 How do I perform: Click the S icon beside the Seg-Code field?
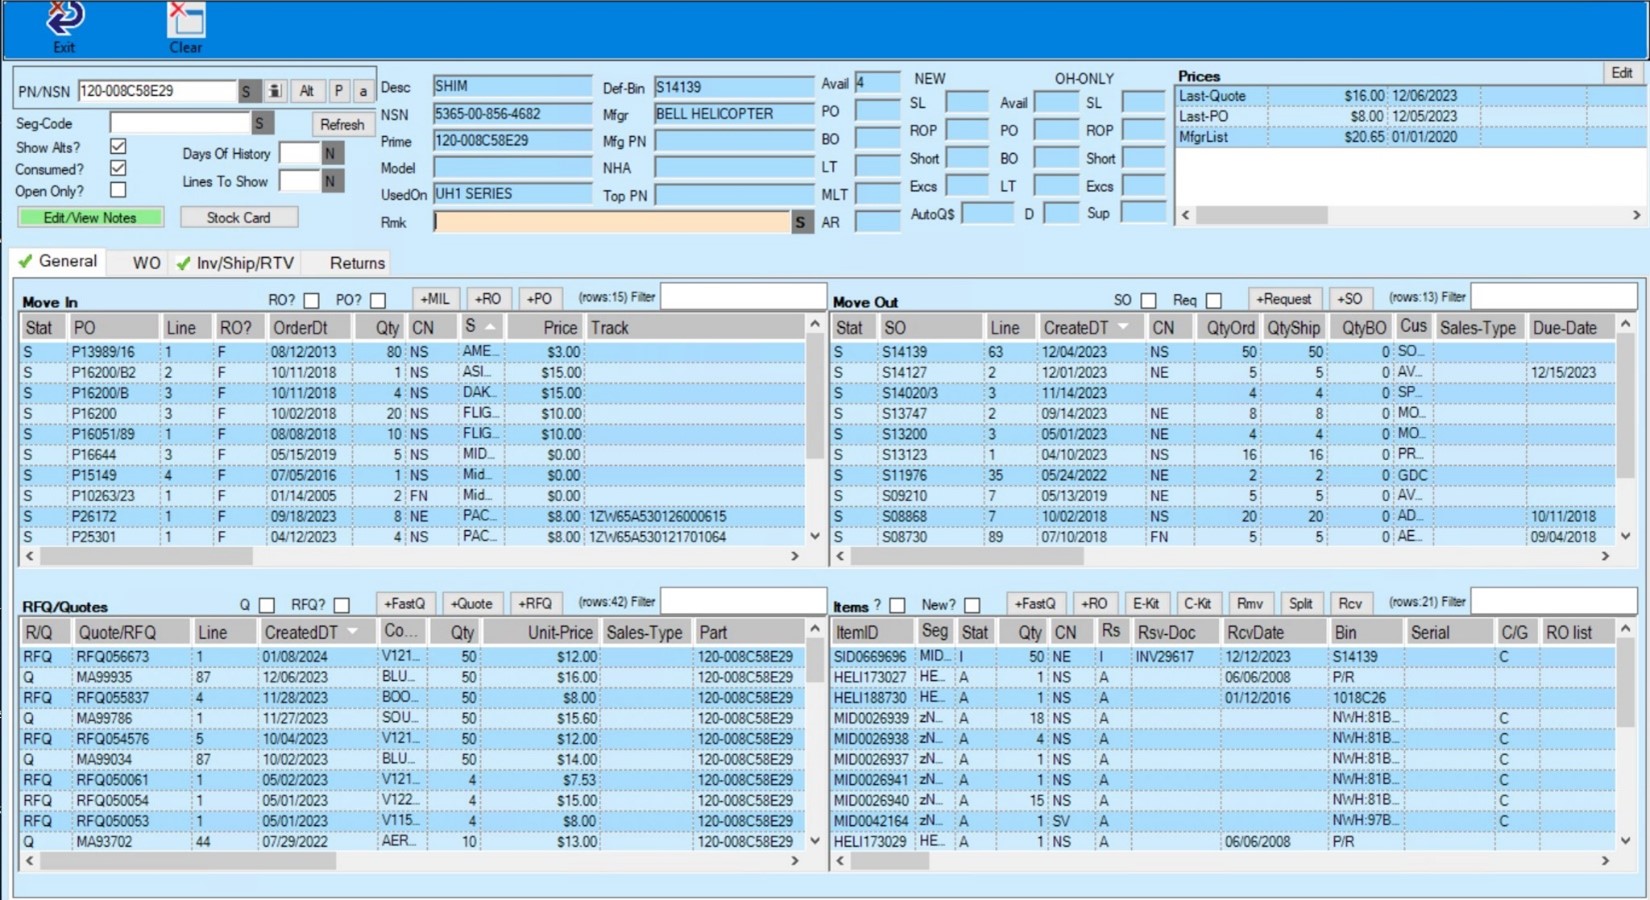(x=260, y=123)
